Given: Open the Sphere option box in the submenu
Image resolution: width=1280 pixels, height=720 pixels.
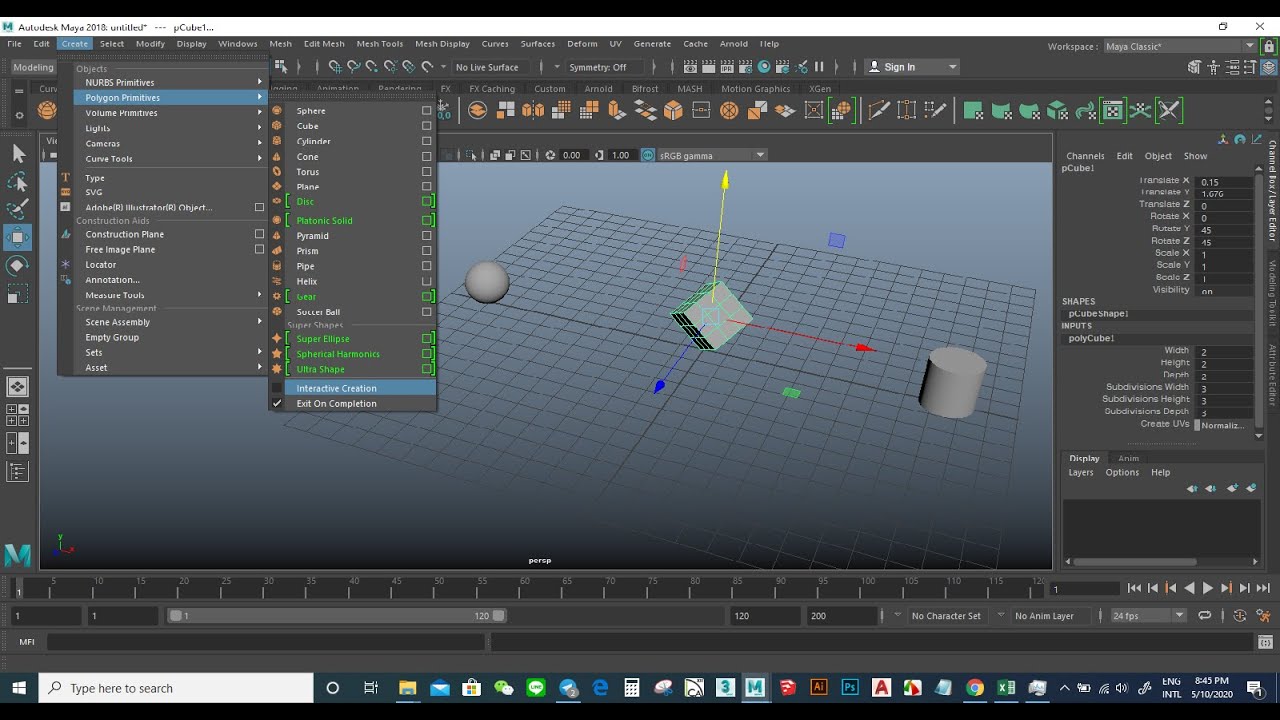Looking at the screenshot, I should click(427, 111).
